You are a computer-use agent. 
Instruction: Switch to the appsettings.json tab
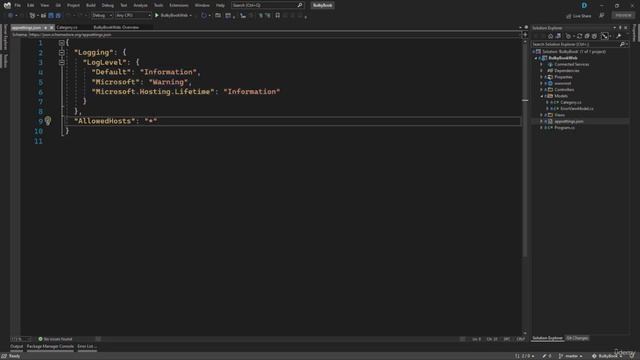27,27
